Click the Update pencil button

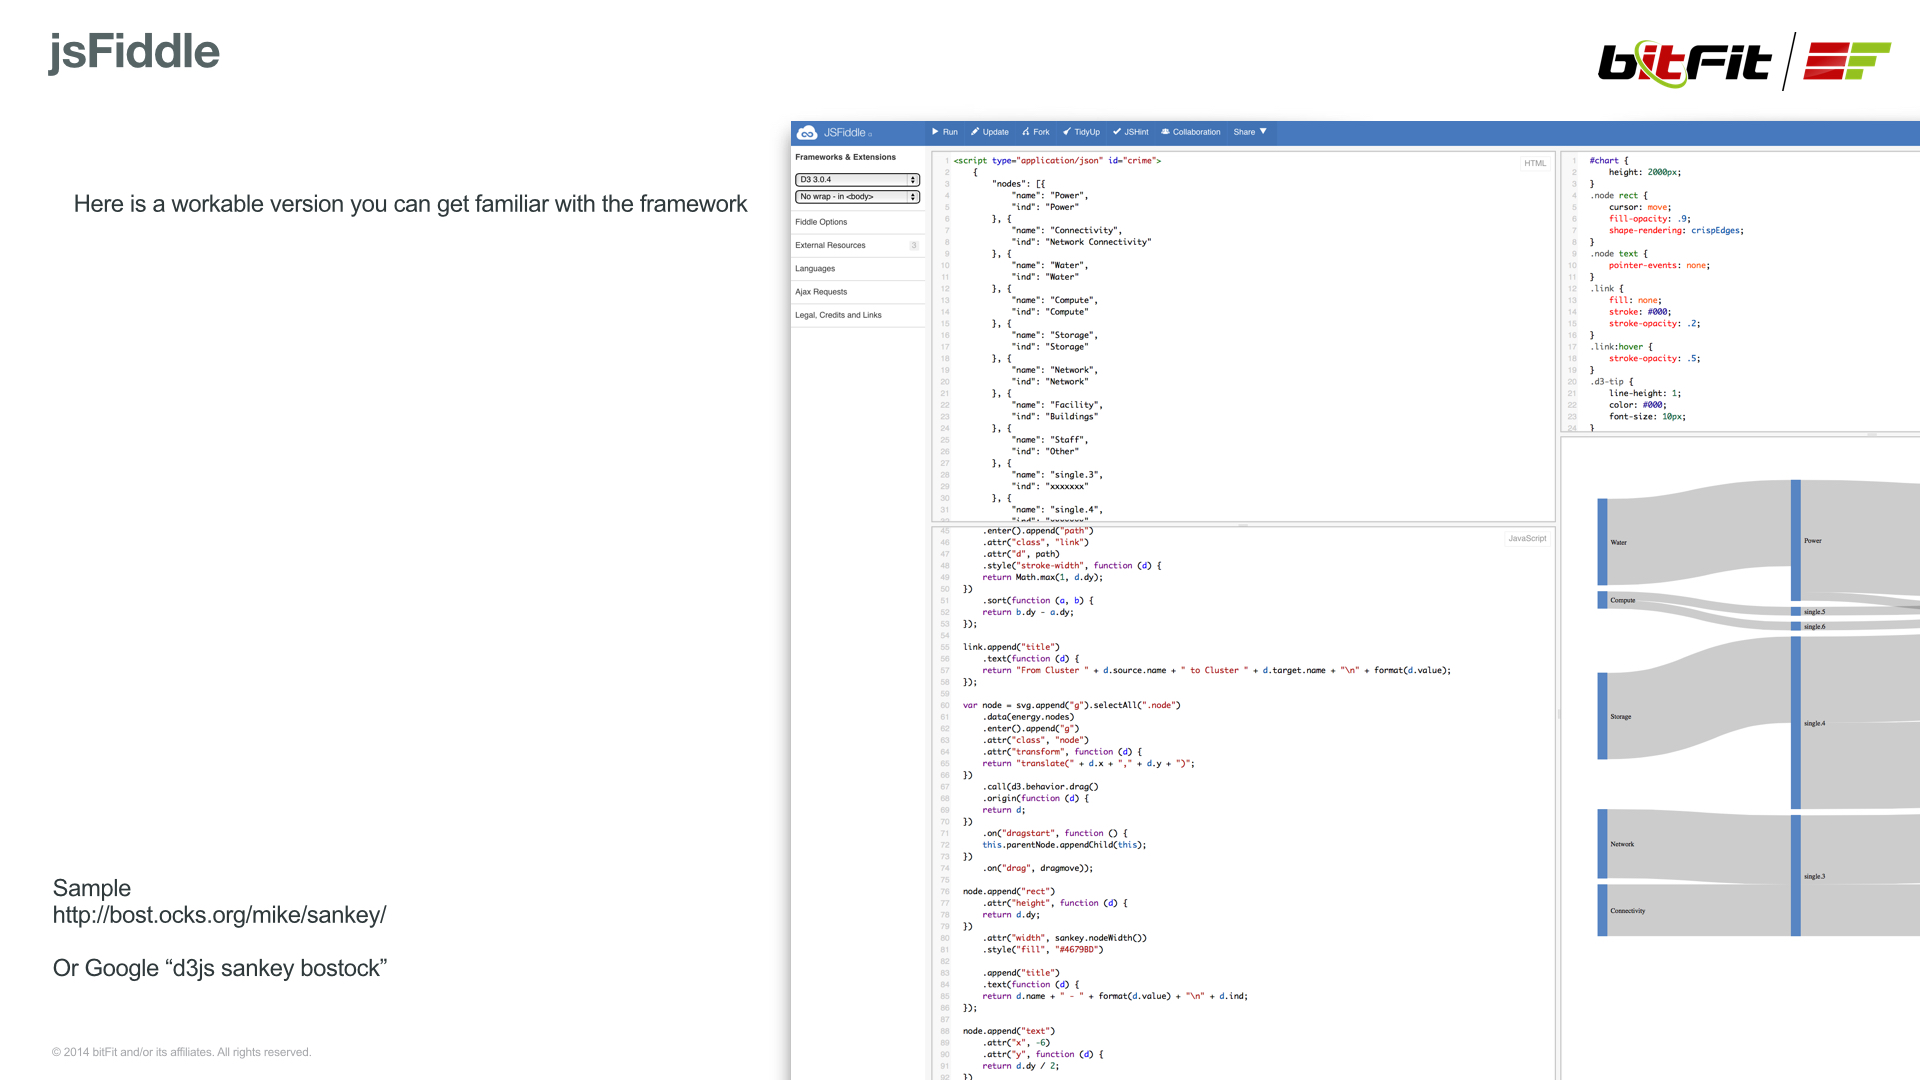[989, 132]
